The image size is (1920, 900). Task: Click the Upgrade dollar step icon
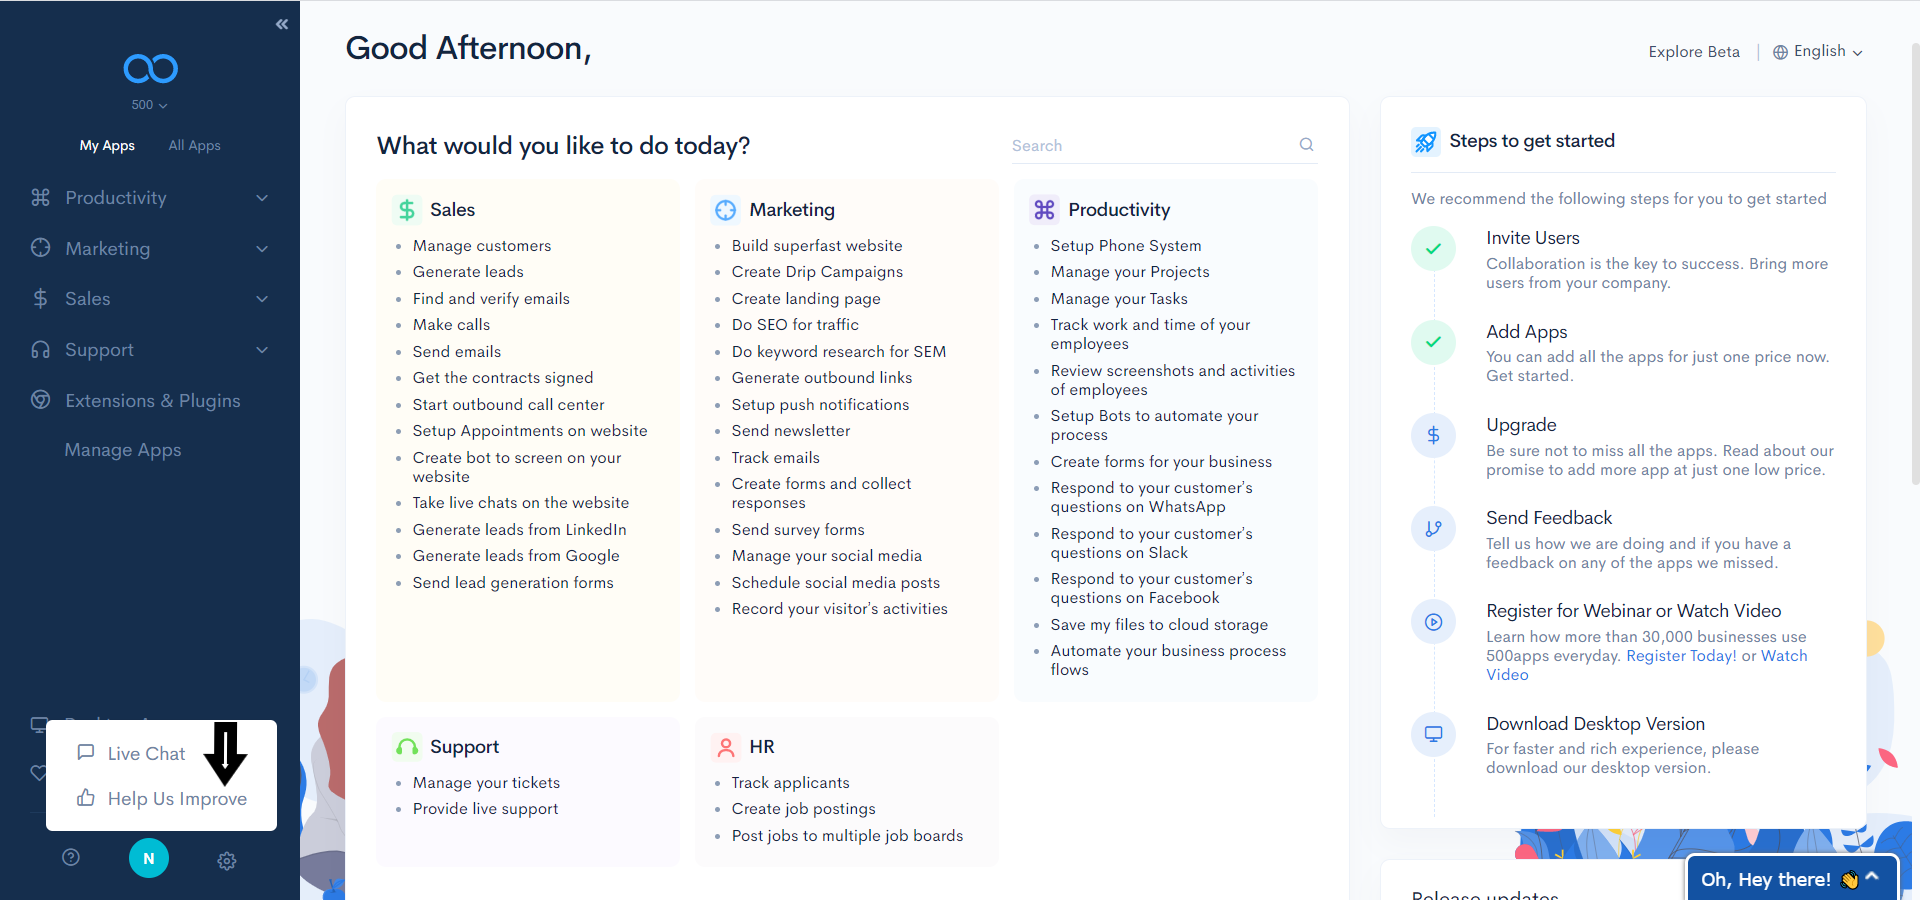point(1433,435)
